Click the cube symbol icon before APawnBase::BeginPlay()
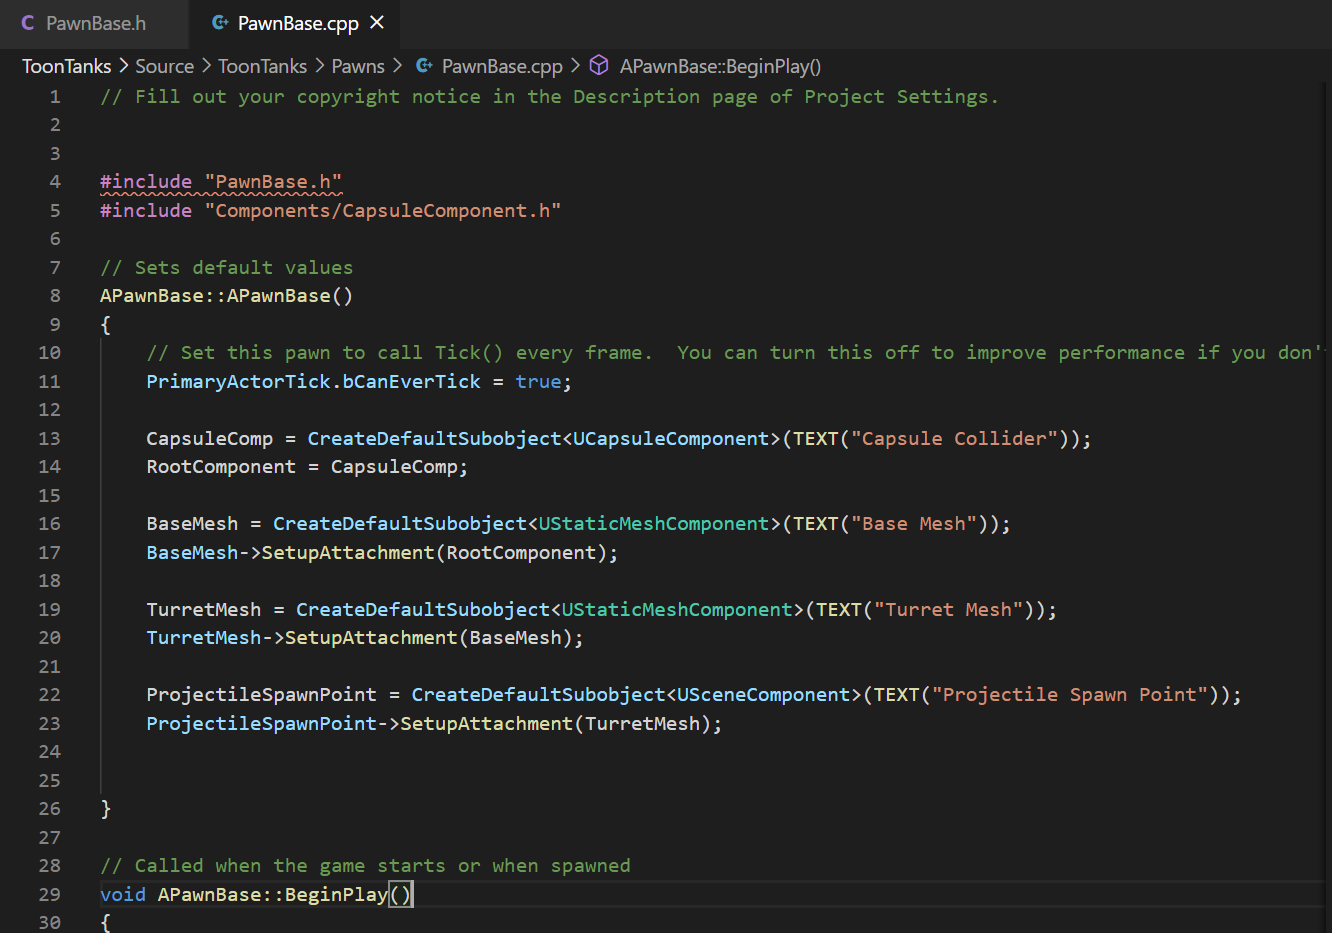 point(598,66)
